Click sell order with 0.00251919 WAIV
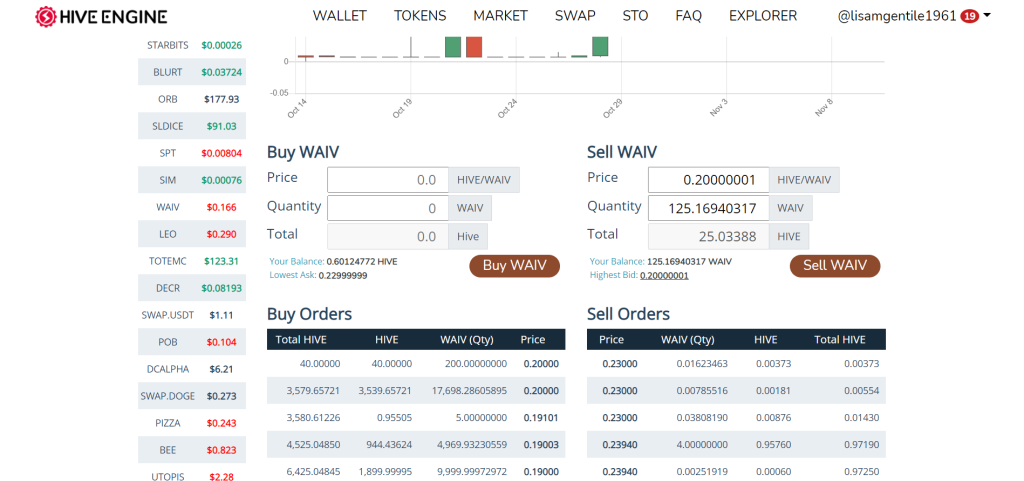The width and height of the screenshot is (1024, 481). [x=737, y=470]
